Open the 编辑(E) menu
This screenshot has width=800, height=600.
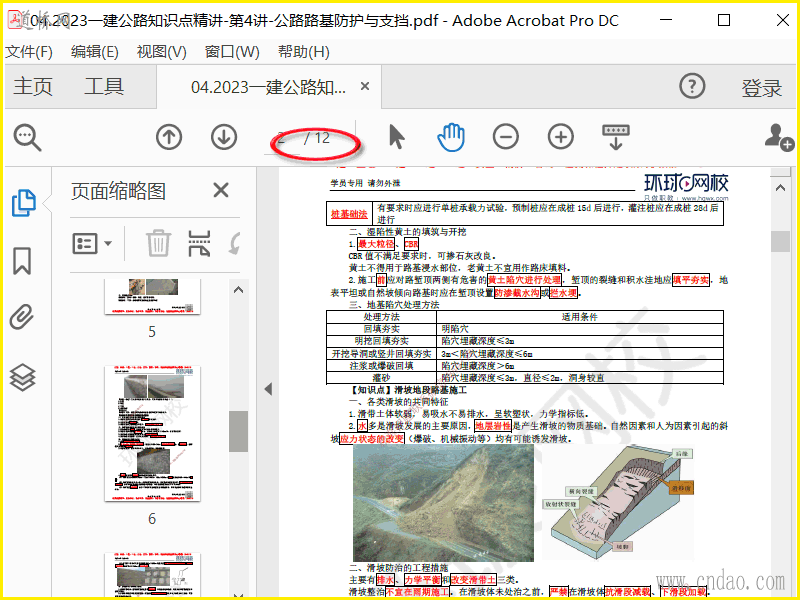point(95,52)
